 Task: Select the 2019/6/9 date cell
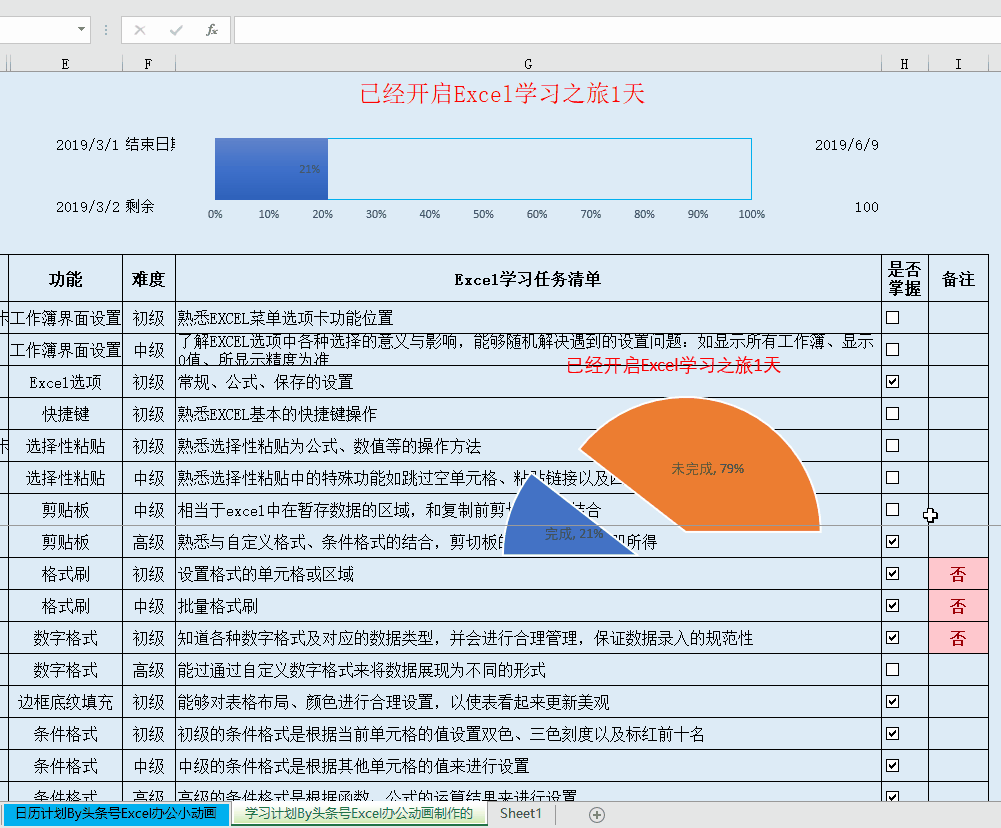point(847,145)
